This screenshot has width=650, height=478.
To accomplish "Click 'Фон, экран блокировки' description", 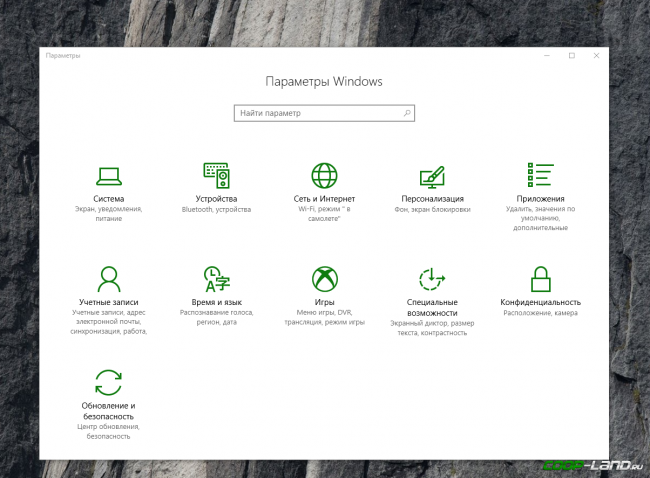I will pyautogui.click(x=432, y=209).
